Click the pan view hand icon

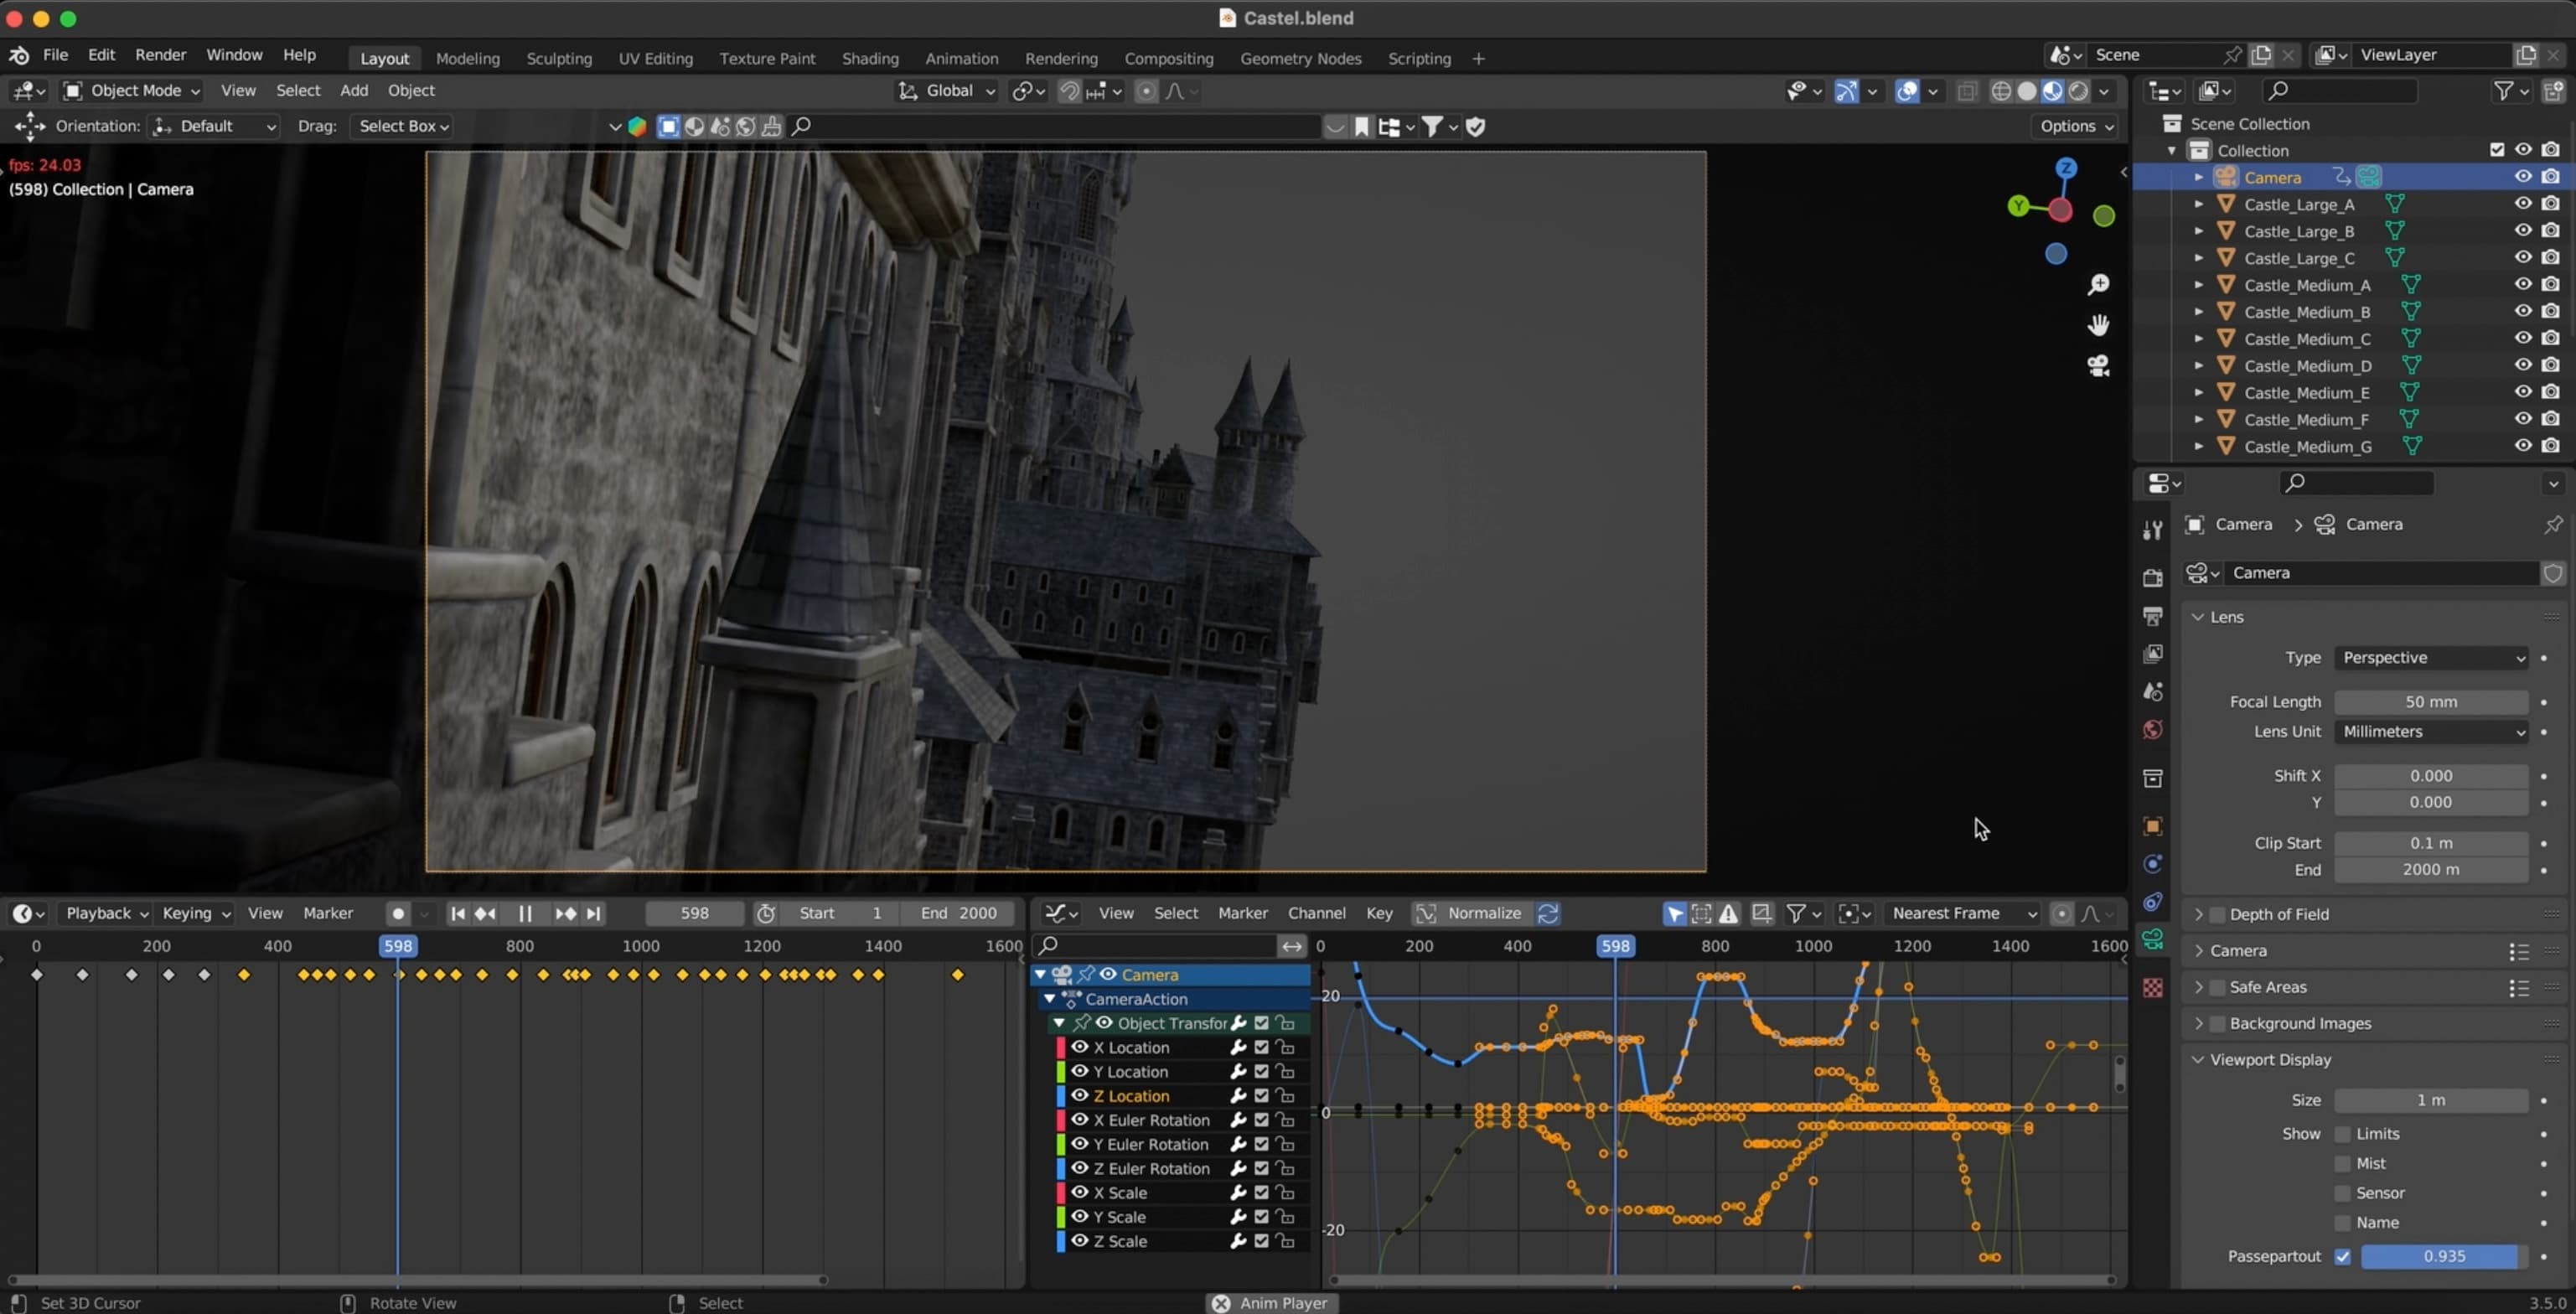(2098, 325)
